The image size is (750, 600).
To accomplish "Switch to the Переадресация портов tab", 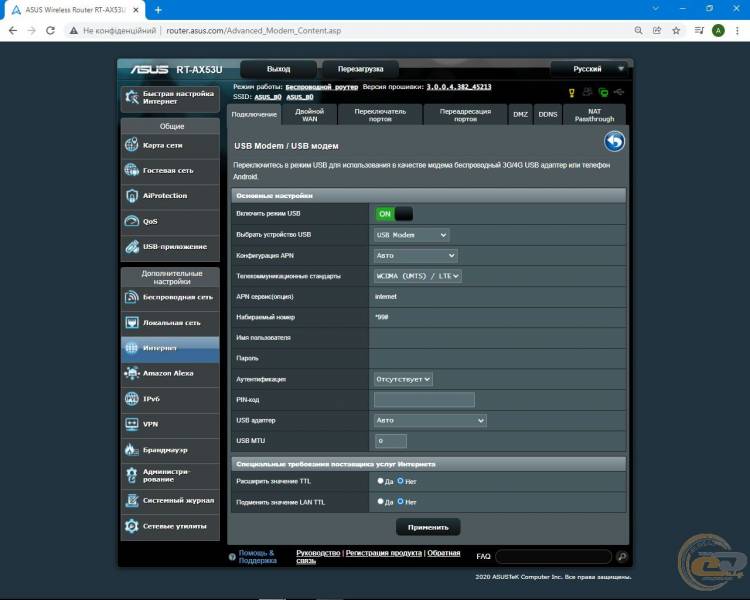I will [465, 115].
